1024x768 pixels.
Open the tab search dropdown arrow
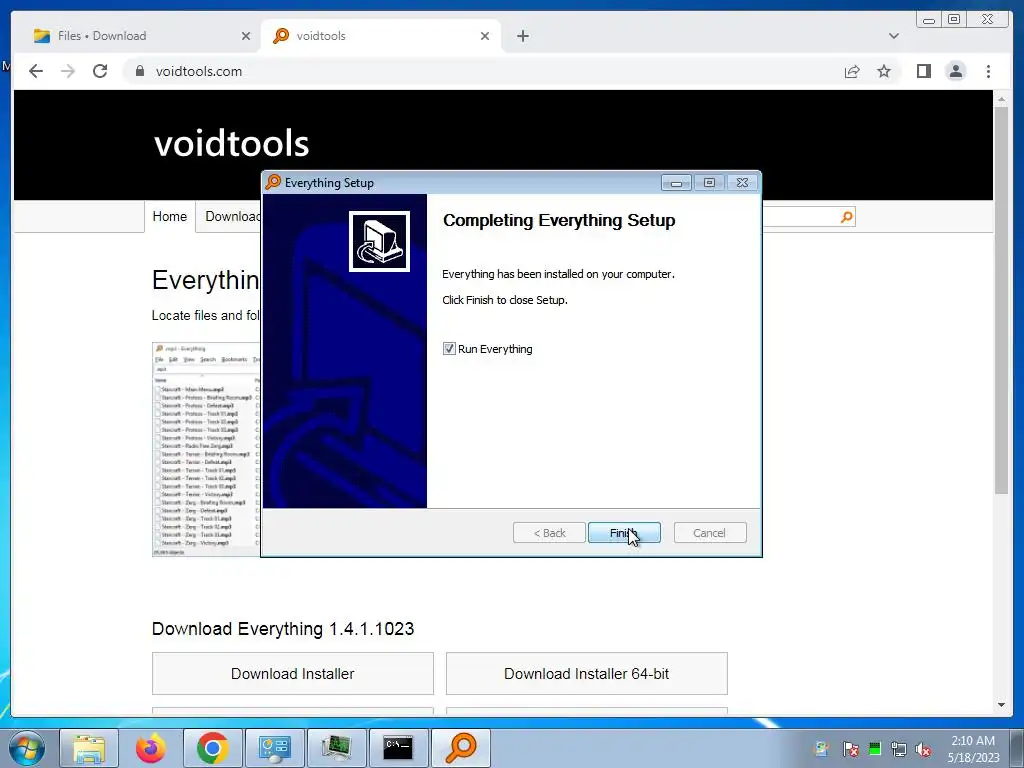893,36
